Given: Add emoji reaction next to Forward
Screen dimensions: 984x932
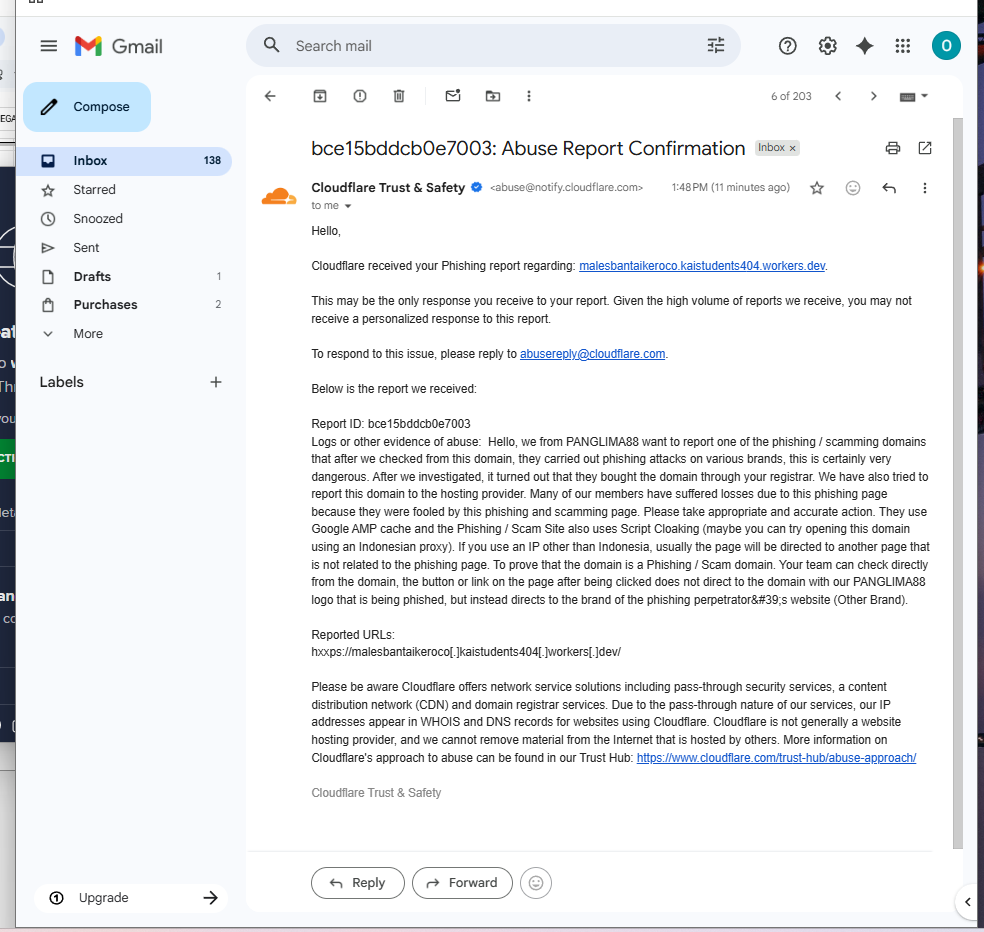Looking at the screenshot, I should tap(535, 883).
